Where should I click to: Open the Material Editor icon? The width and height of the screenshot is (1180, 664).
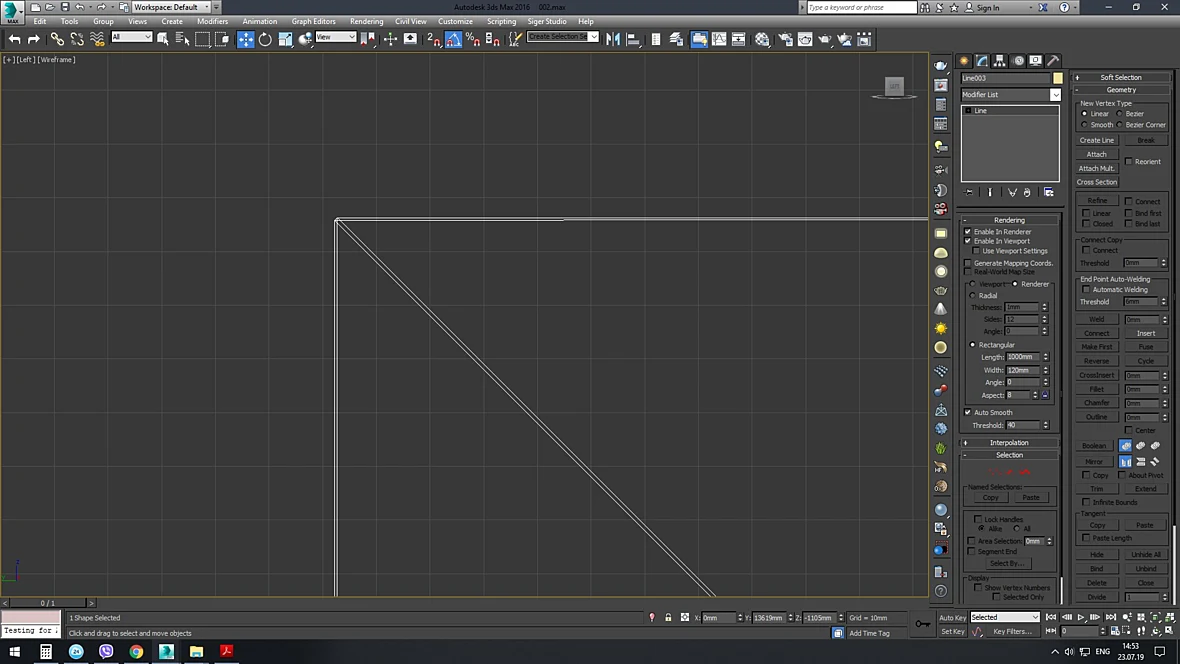click(762, 39)
